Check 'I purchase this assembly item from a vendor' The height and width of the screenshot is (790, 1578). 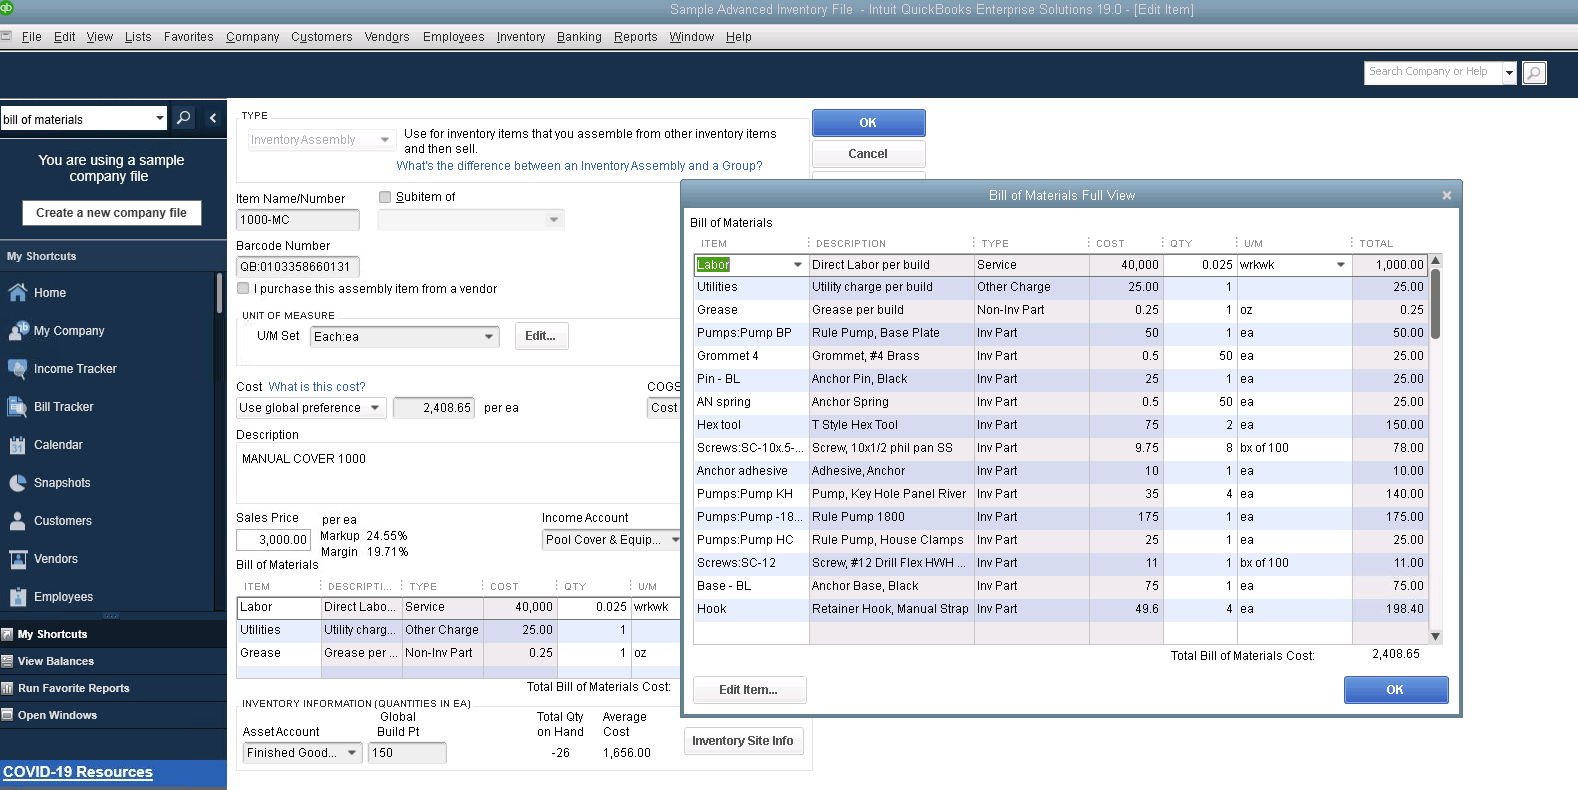pyautogui.click(x=243, y=289)
